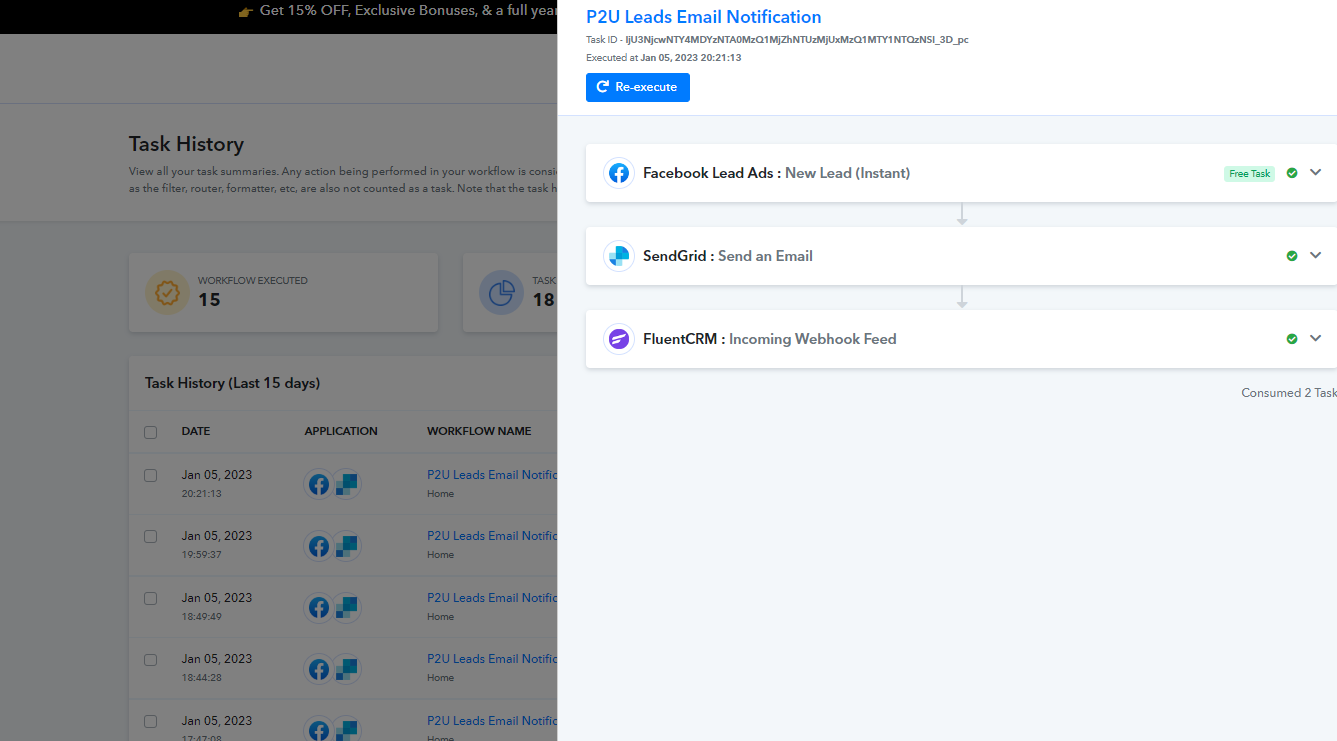Check the row executed at 19:59:37
This screenshot has height=741, width=1337.
point(151,536)
